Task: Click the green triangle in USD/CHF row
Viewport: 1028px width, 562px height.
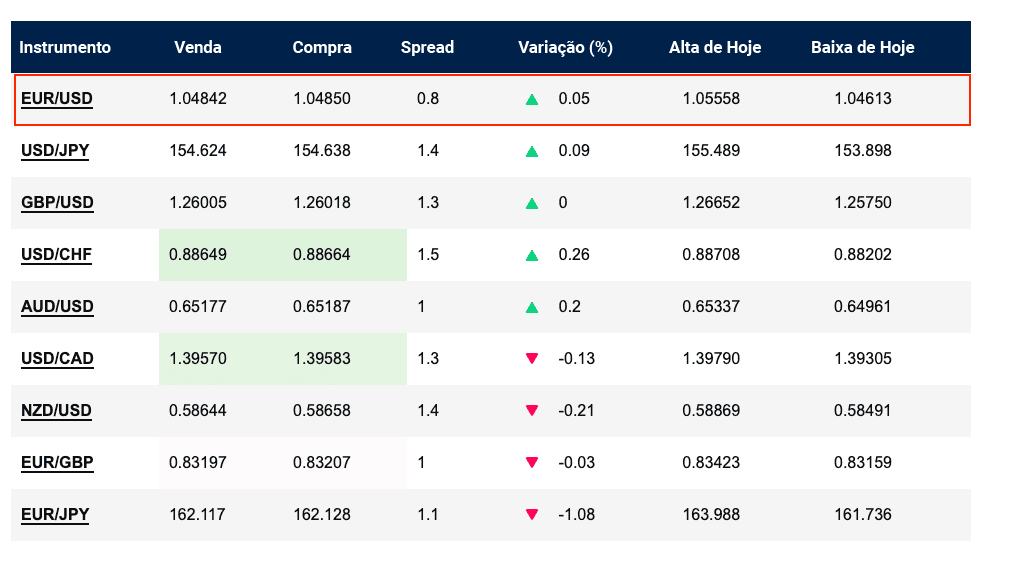Action: pos(532,255)
